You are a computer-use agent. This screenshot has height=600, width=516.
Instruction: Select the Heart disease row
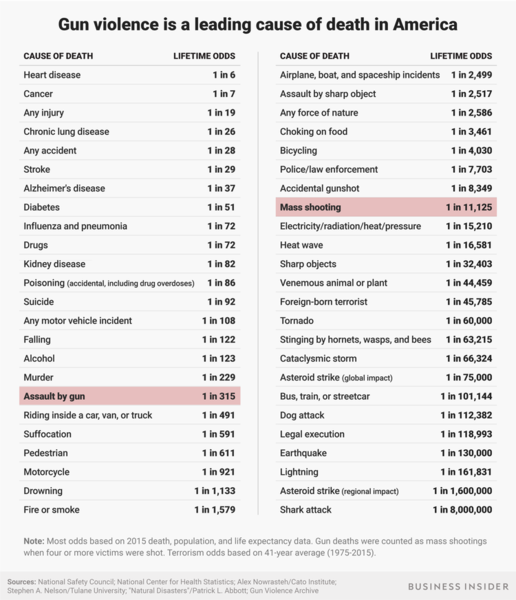pos(130,75)
